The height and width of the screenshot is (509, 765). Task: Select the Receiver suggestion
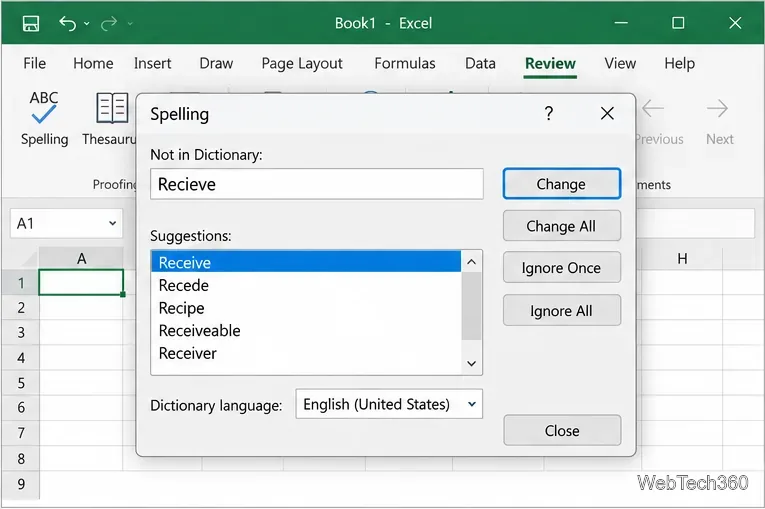(306, 353)
